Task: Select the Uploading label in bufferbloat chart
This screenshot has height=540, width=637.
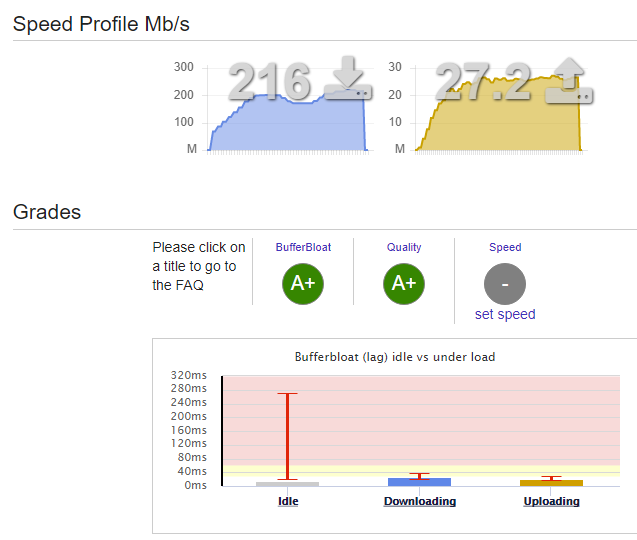Action: pos(551,501)
